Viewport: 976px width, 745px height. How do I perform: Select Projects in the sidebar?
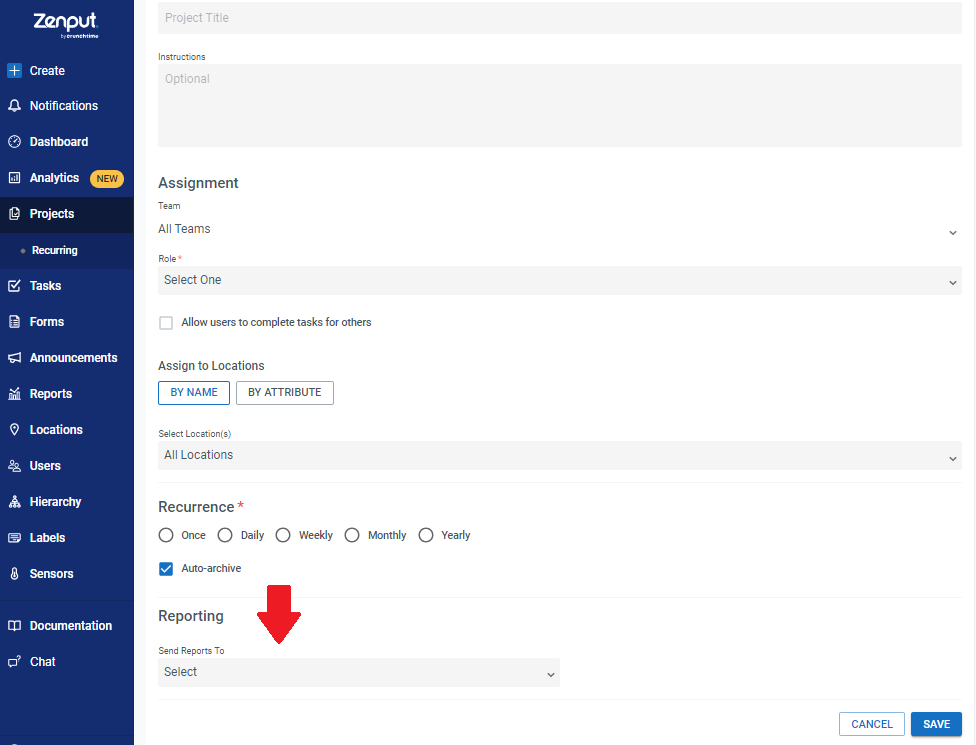coord(52,214)
